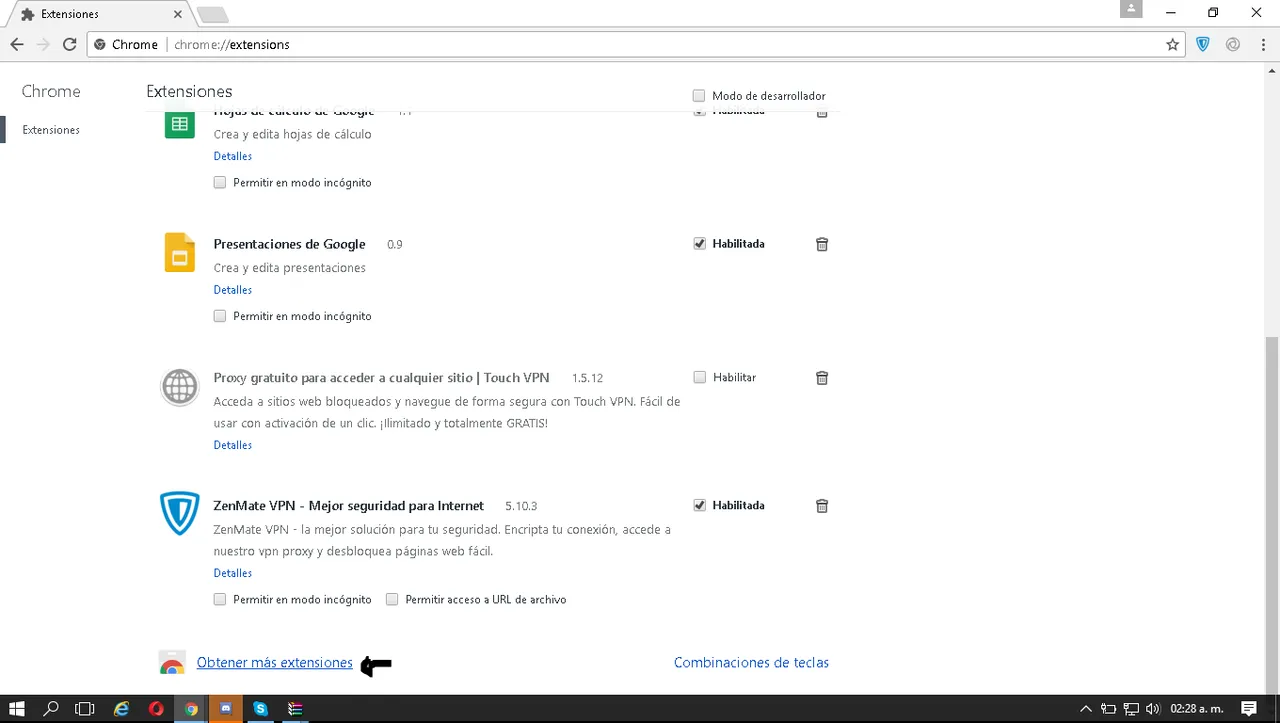Viewport: 1280px width, 723px height.
Task: Click the Chrome heading in left sidebar
Action: pos(51,91)
